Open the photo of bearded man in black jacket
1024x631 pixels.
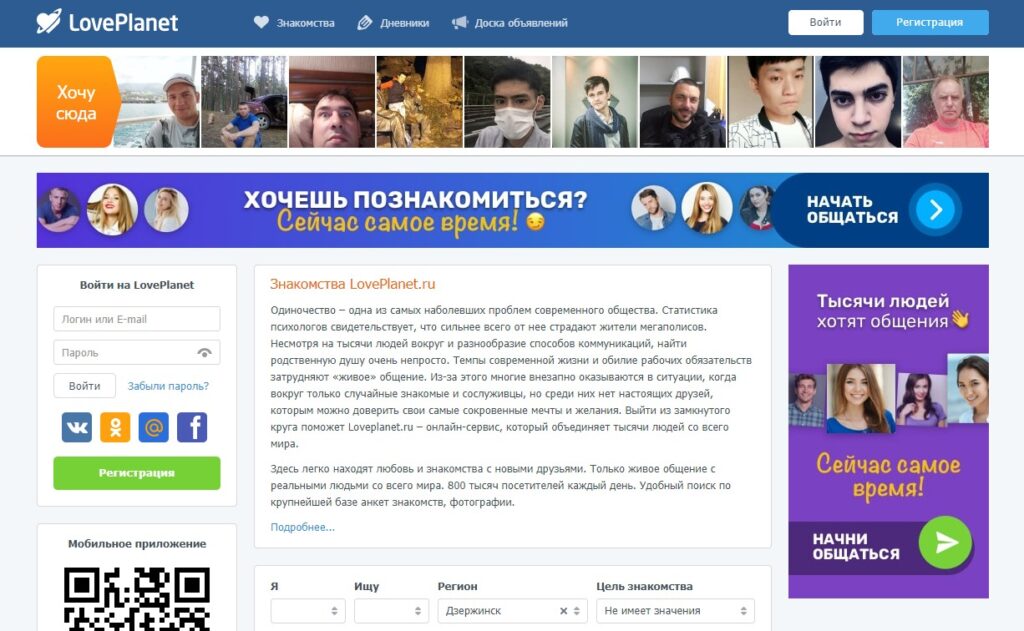pos(682,102)
